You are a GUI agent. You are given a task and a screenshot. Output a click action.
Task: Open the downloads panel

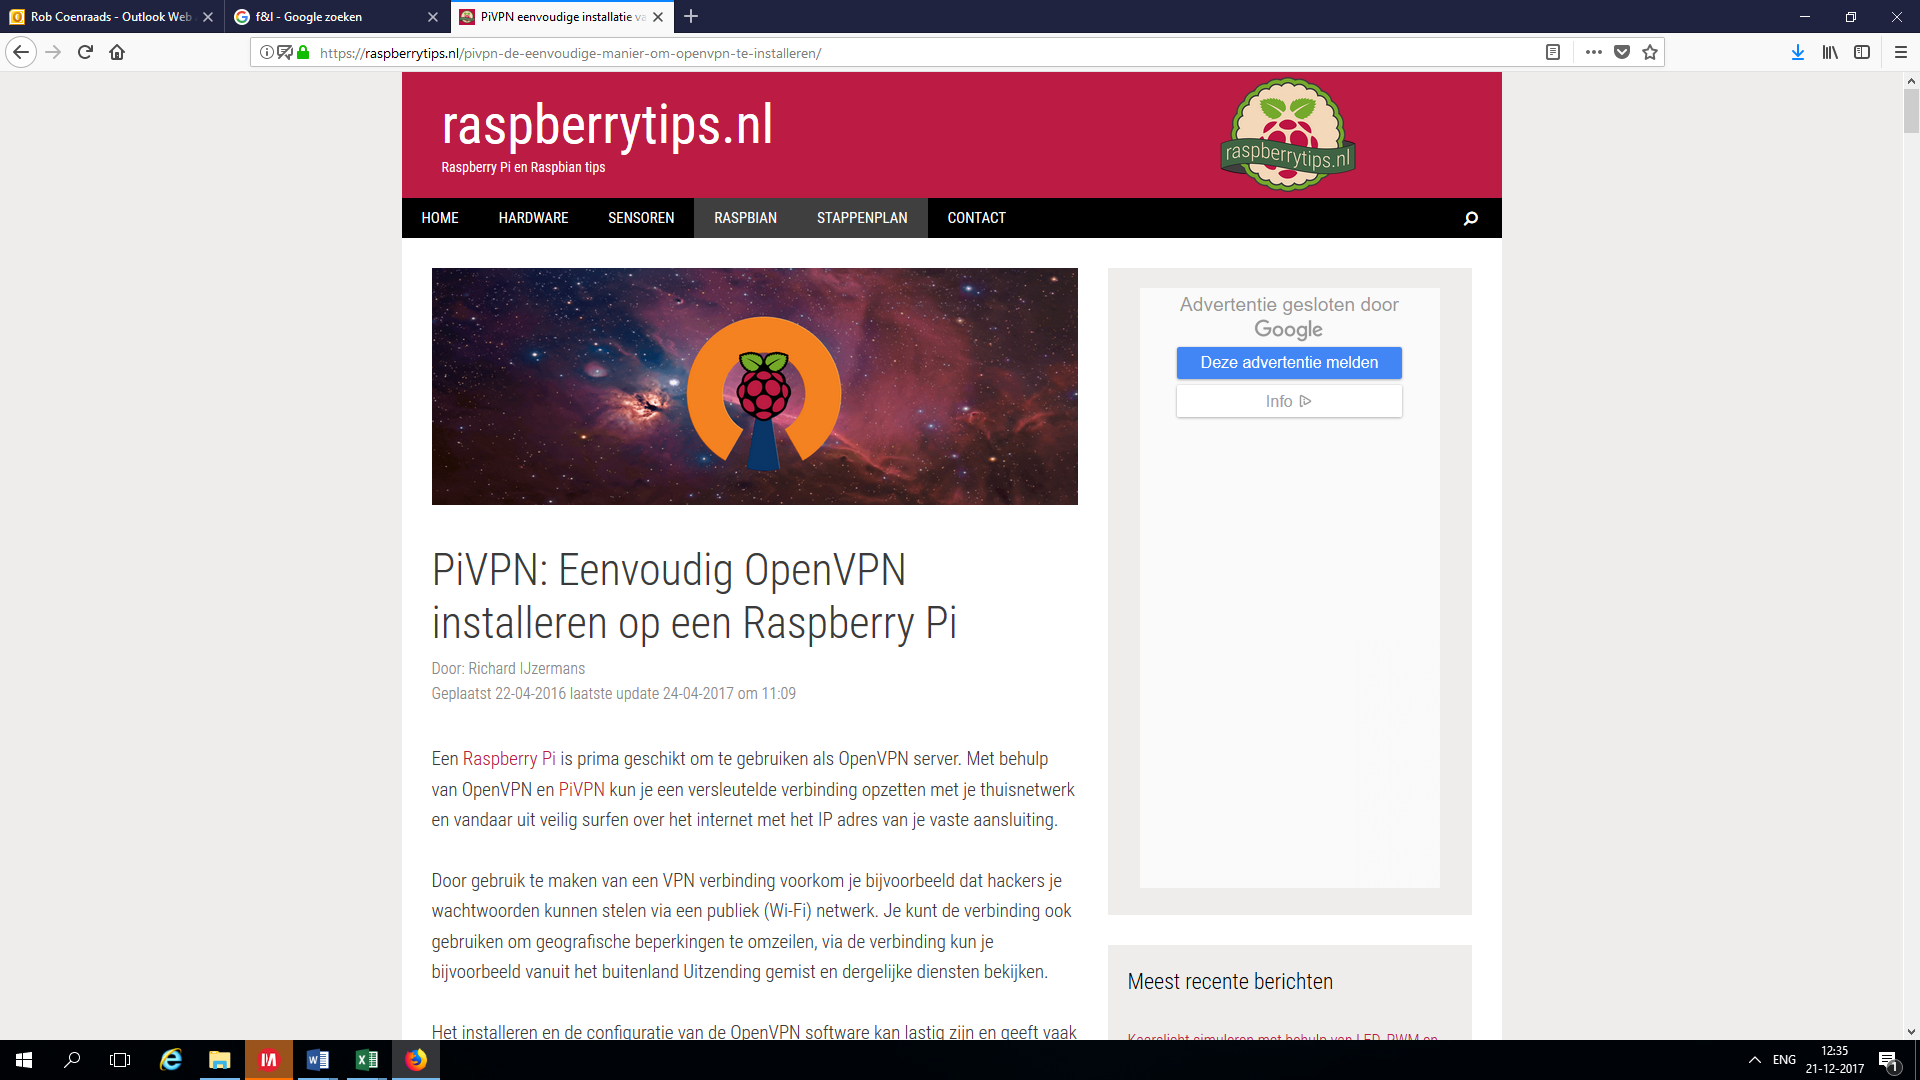point(1797,52)
